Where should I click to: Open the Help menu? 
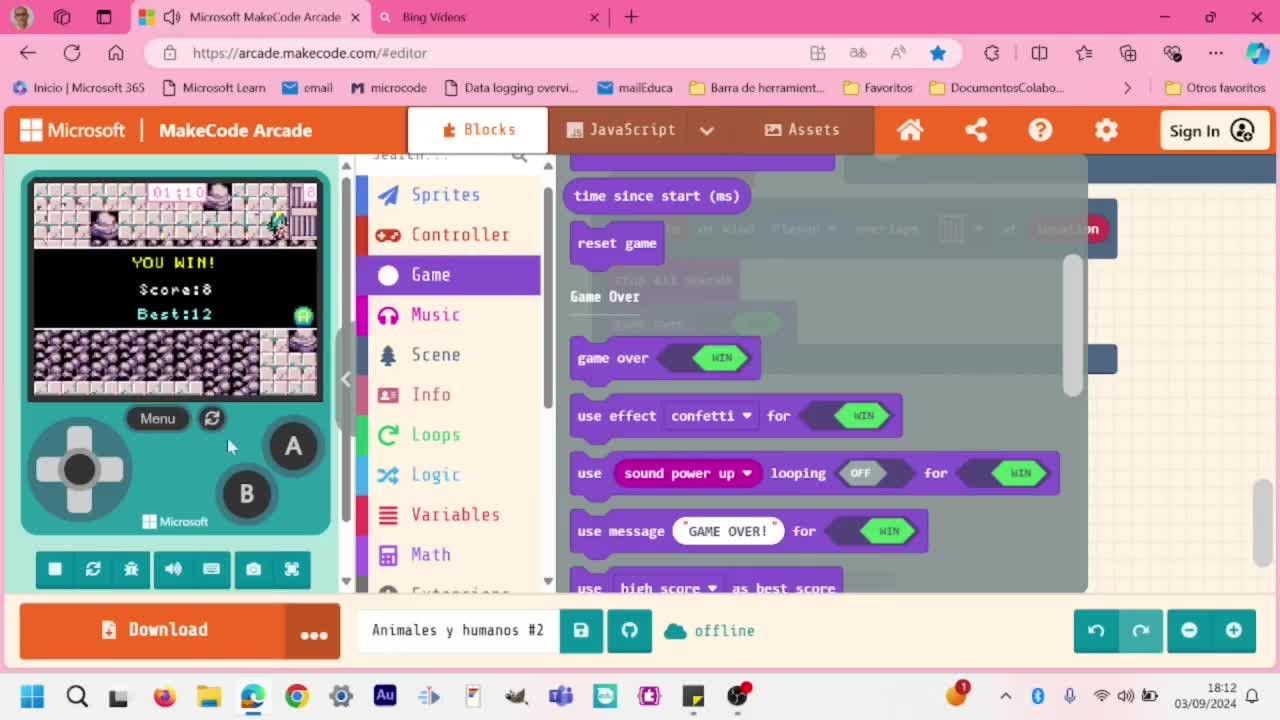(1041, 130)
